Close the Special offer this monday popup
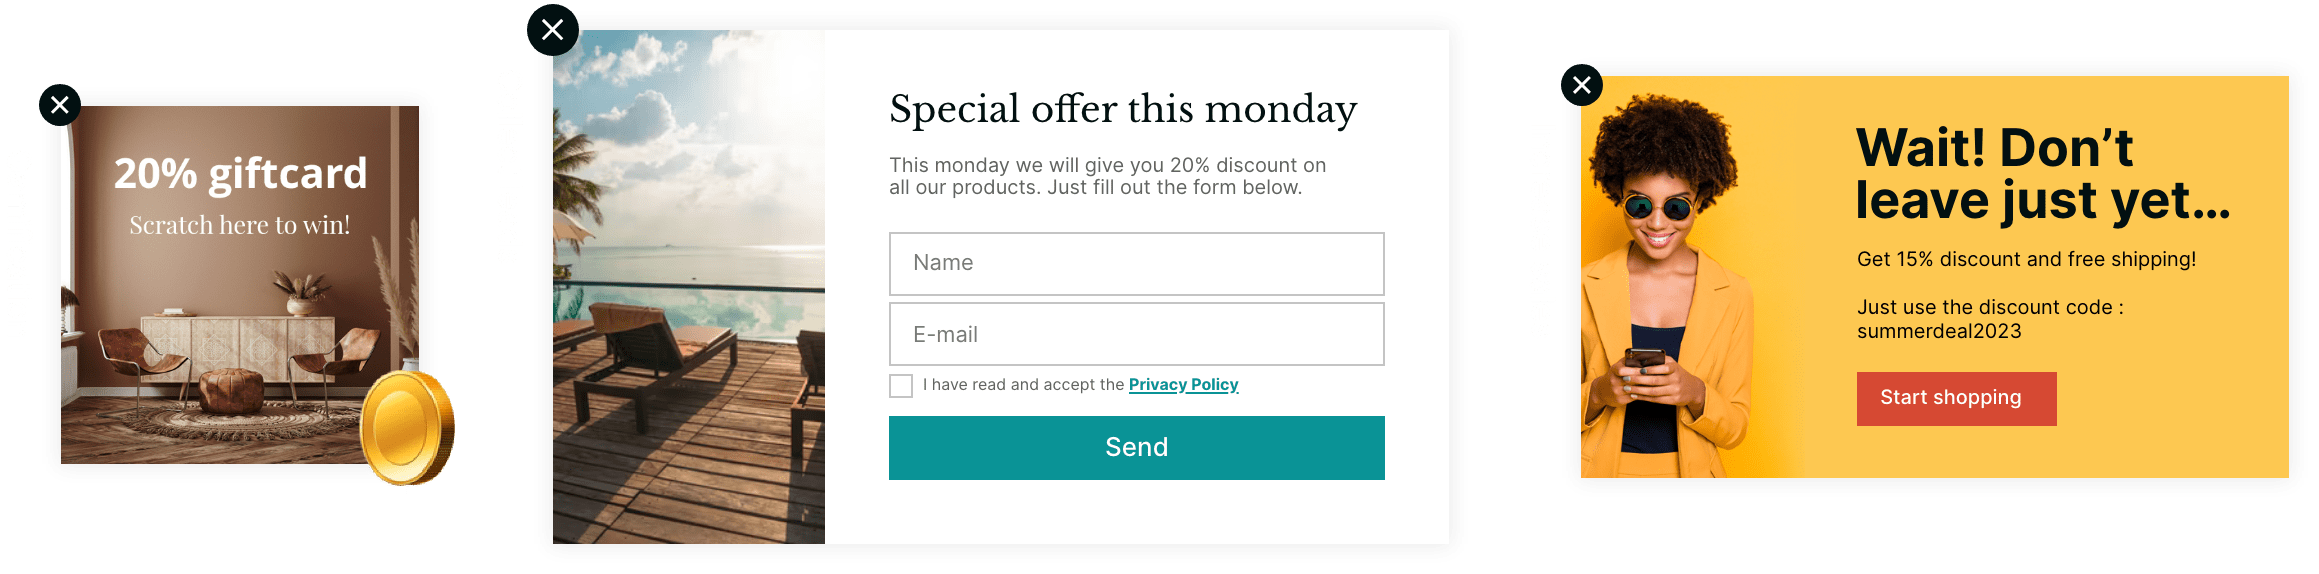Image resolution: width=2319 pixels, height=574 pixels. (x=552, y=30)
